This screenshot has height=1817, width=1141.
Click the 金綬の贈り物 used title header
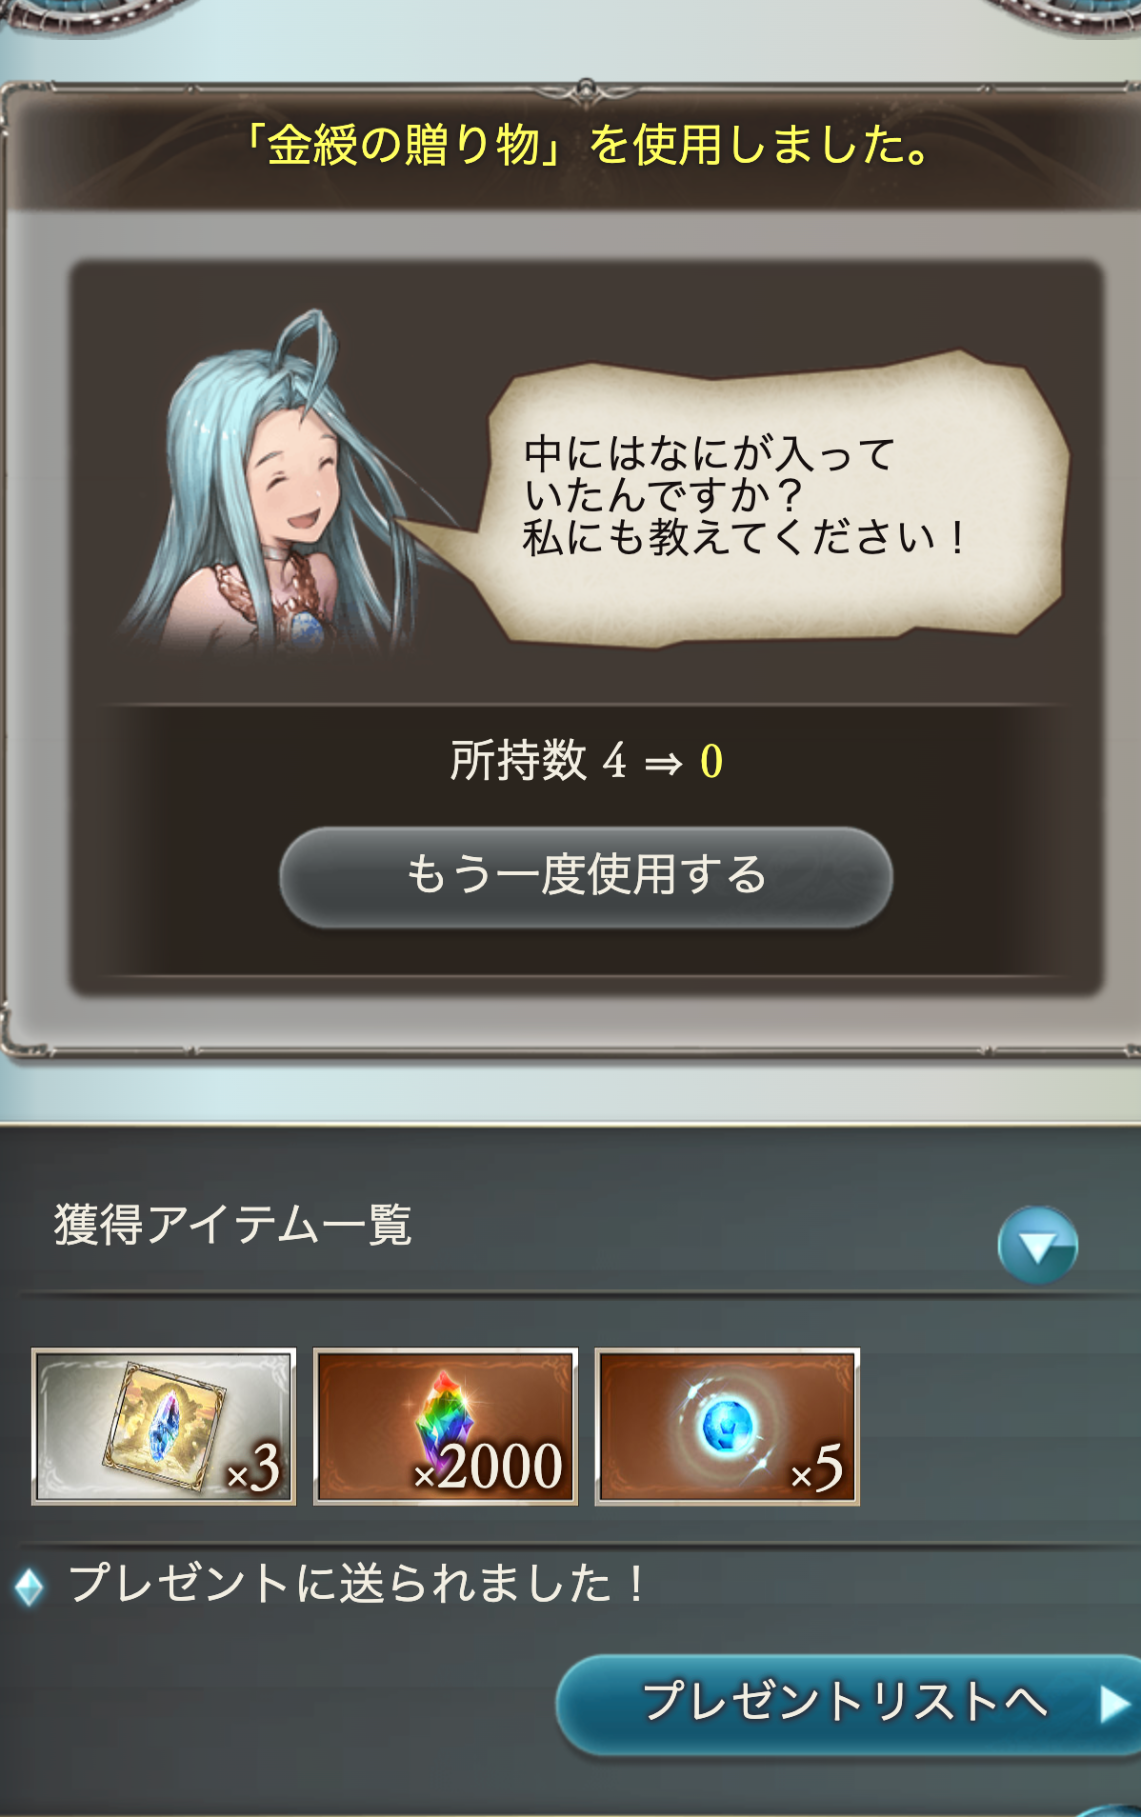(x=586, y=145)
